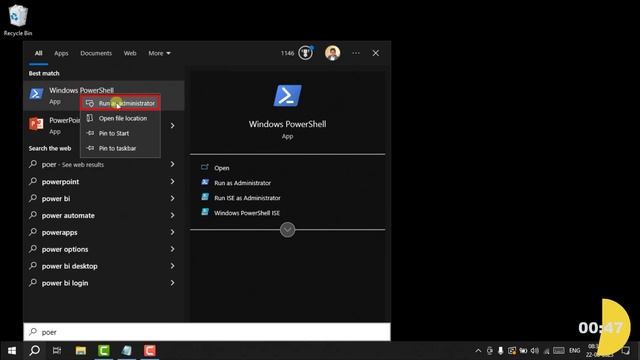This screenshot has width=640, height=360.
Task: Expand the 'poer' web result arrow
Action: pos(172,164)
